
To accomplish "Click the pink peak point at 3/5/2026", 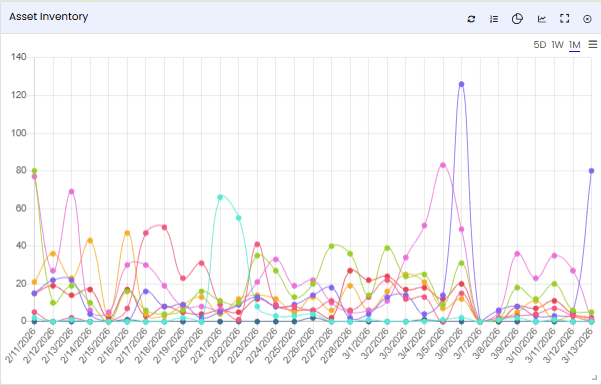I will (x=443, y=165).
